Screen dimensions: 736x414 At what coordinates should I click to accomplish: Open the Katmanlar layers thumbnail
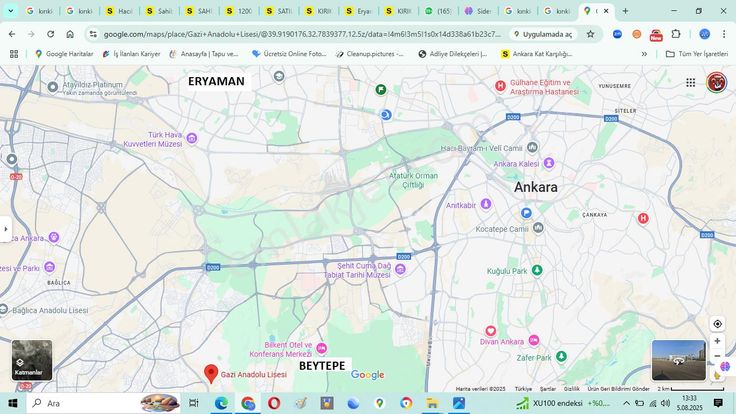click(32, 360)
